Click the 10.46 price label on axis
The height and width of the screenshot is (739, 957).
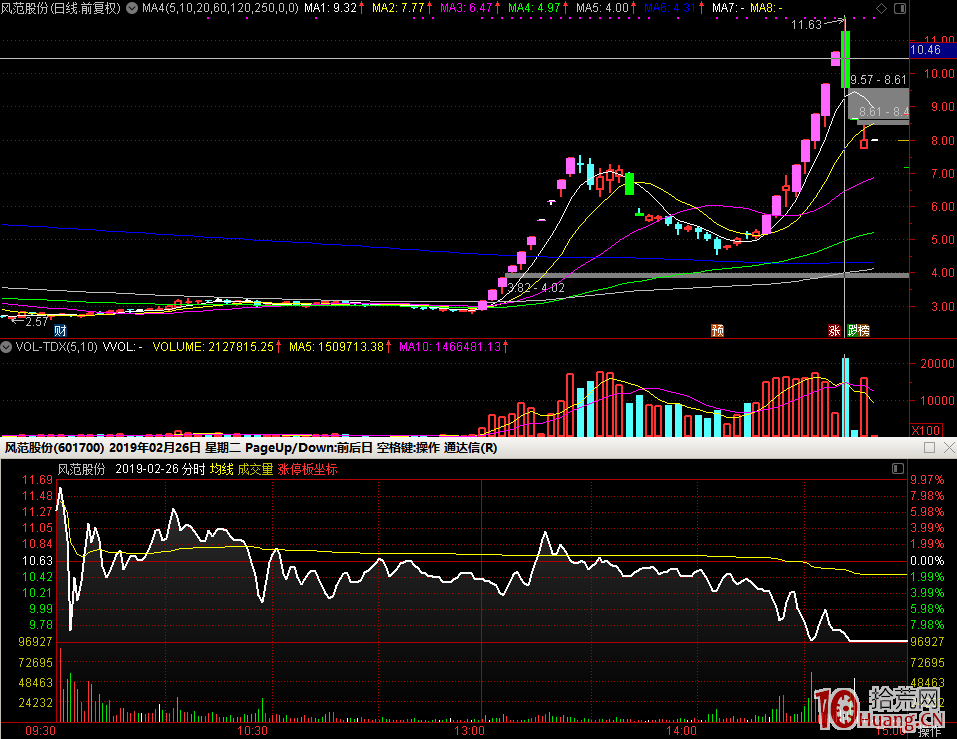click(926, 50)
